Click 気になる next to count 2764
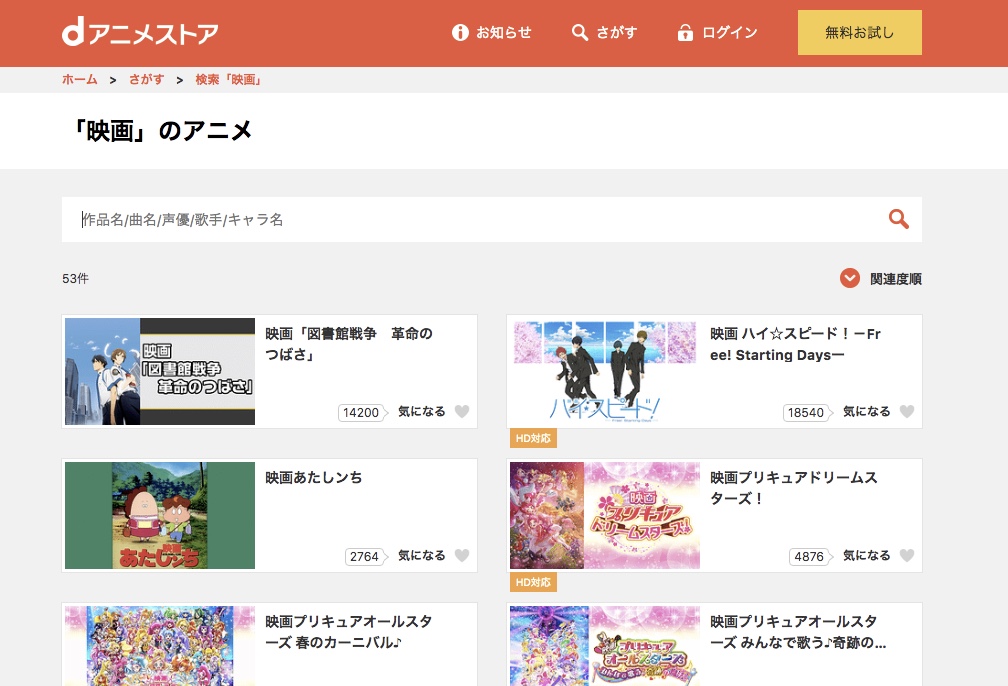1008x686 pixels. click(x=422, y=555)
